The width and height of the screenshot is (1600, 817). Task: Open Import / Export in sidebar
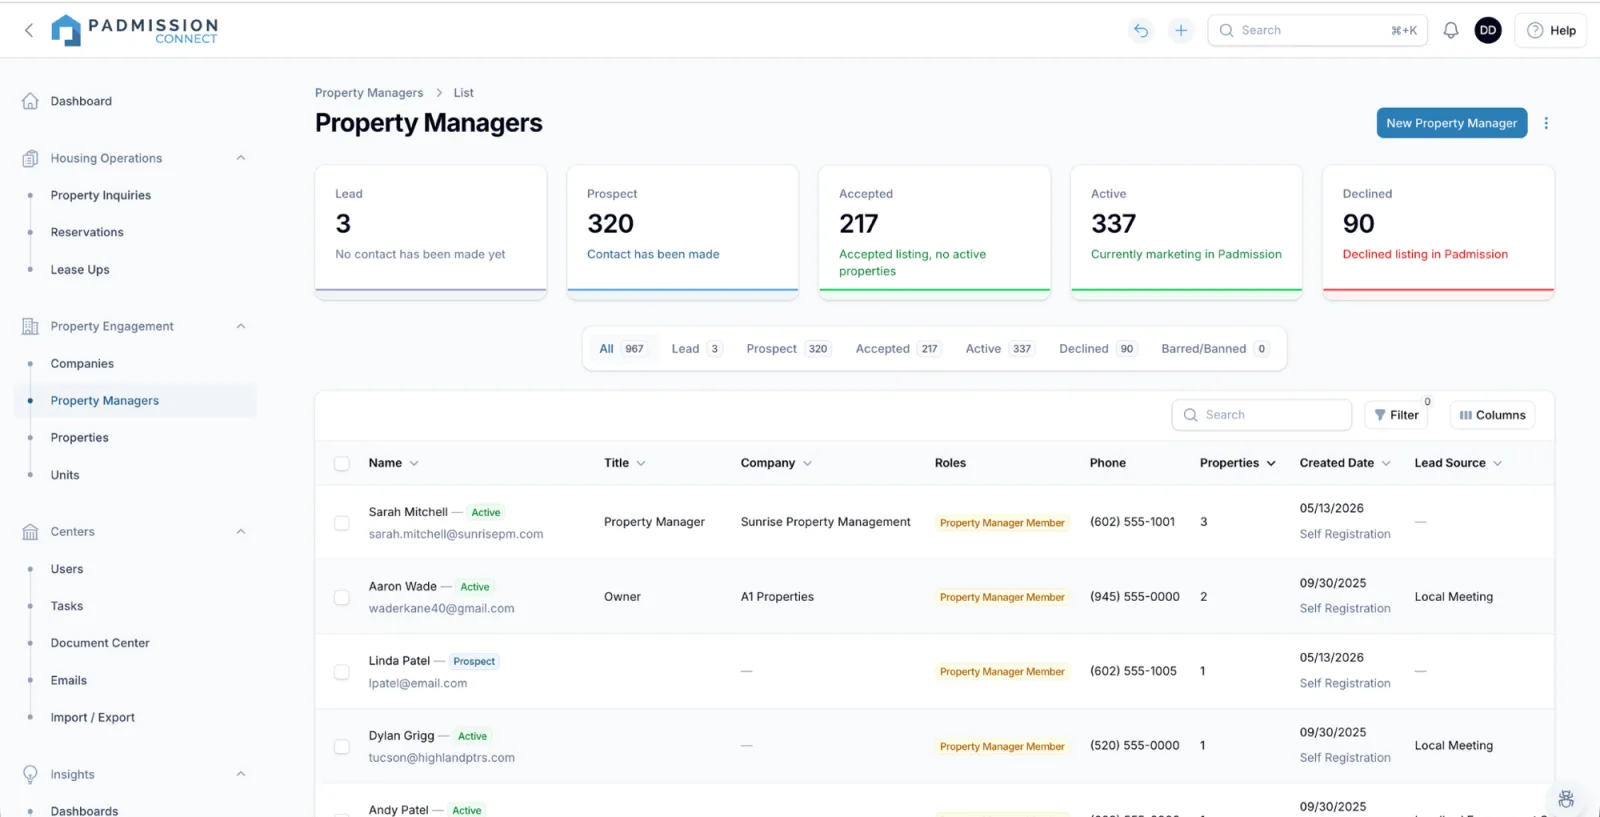93,717
